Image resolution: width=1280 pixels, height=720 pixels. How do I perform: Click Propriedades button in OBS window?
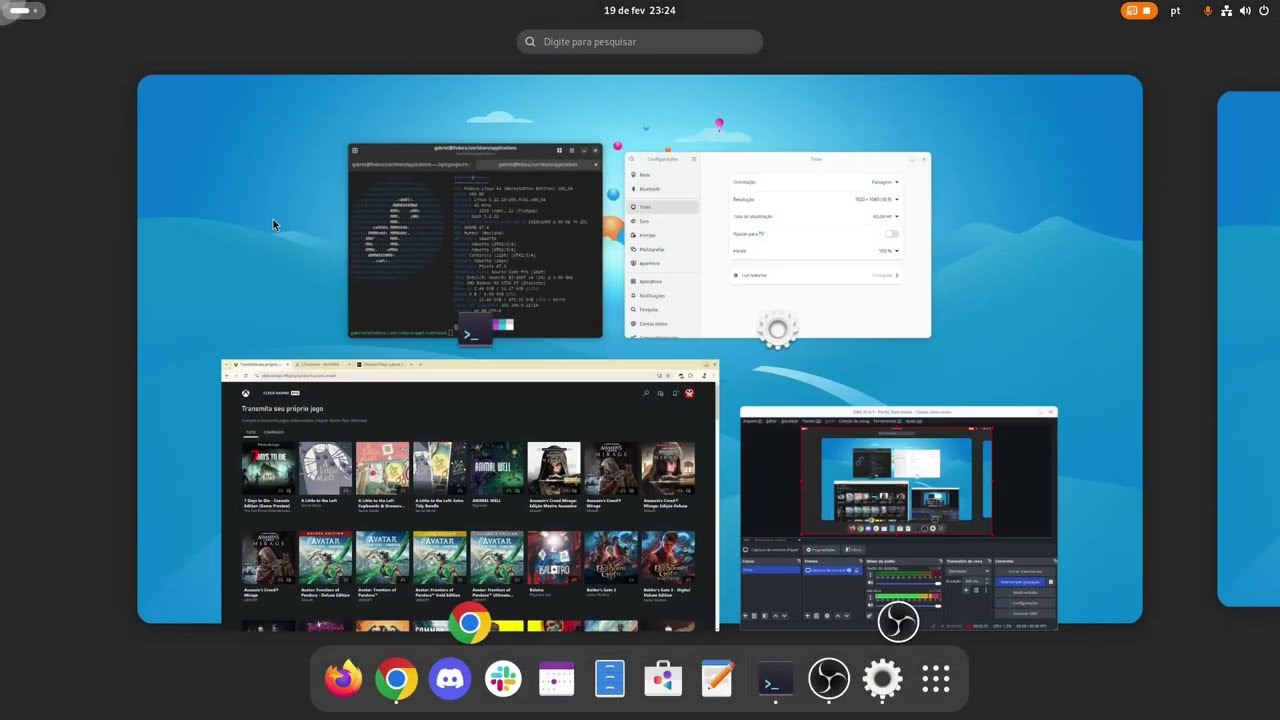pos(821,549)
